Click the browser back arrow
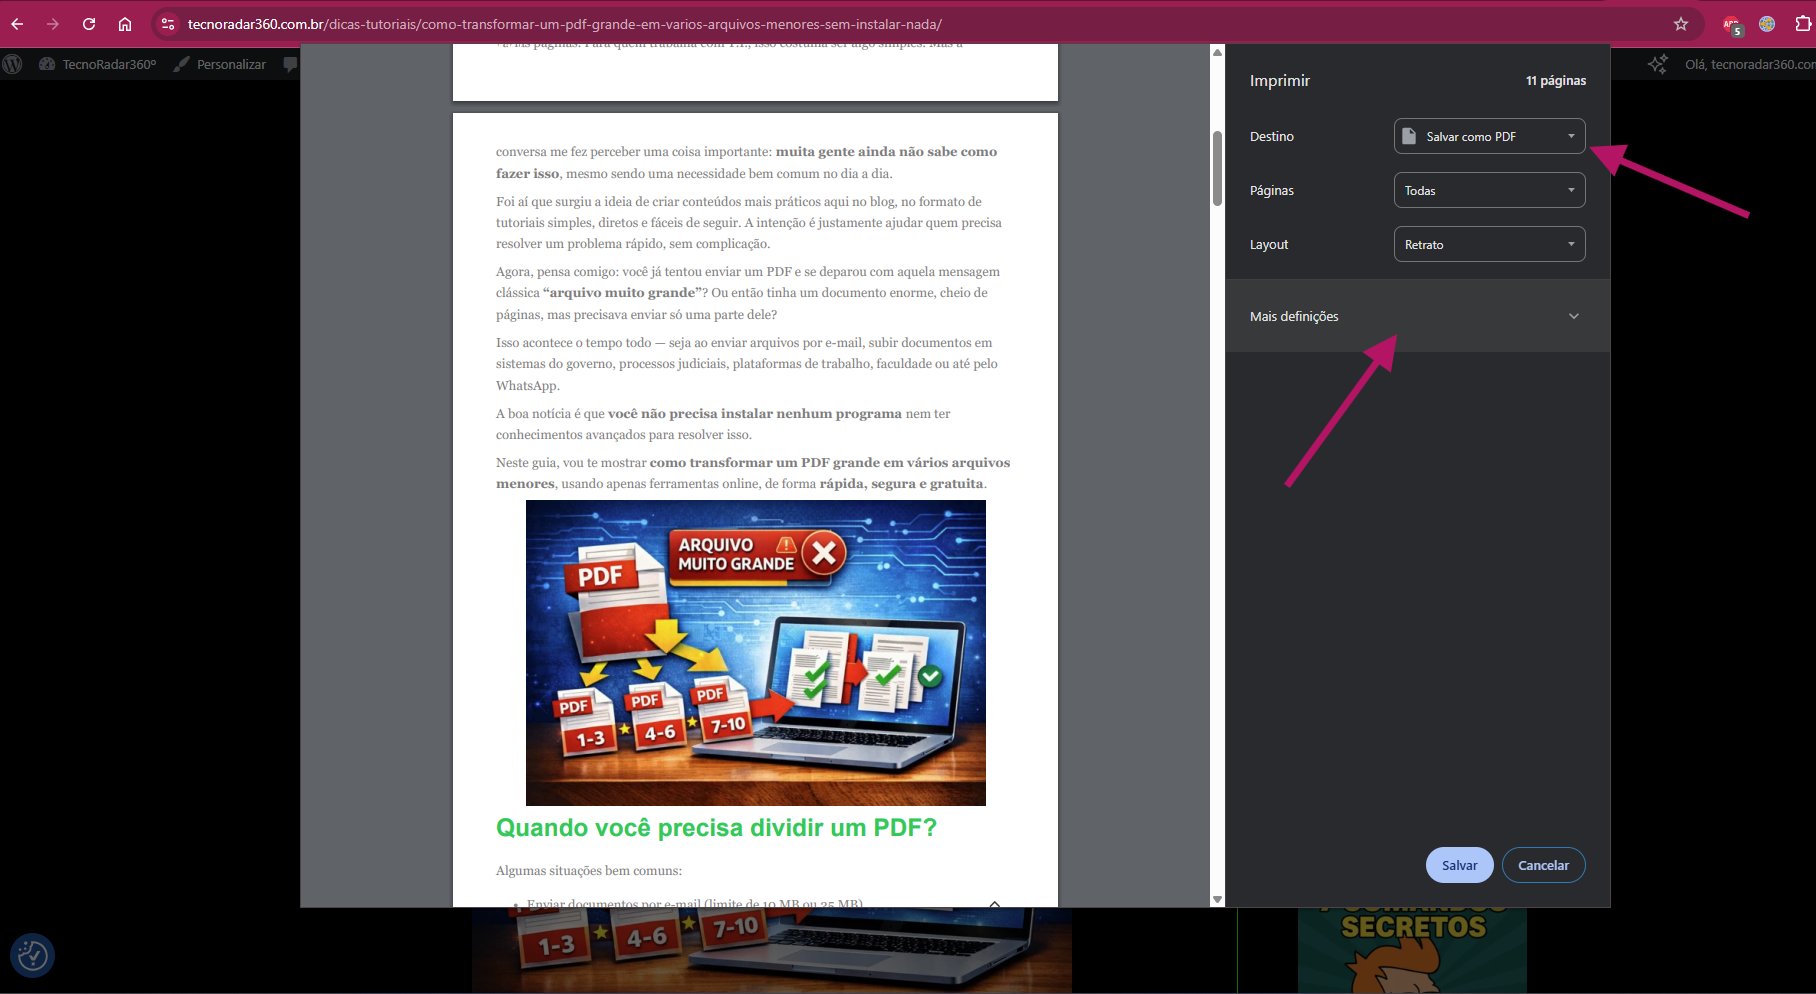Image resolution: width=1816 pixels, height=994 pixels. click(x=17, y=24)
